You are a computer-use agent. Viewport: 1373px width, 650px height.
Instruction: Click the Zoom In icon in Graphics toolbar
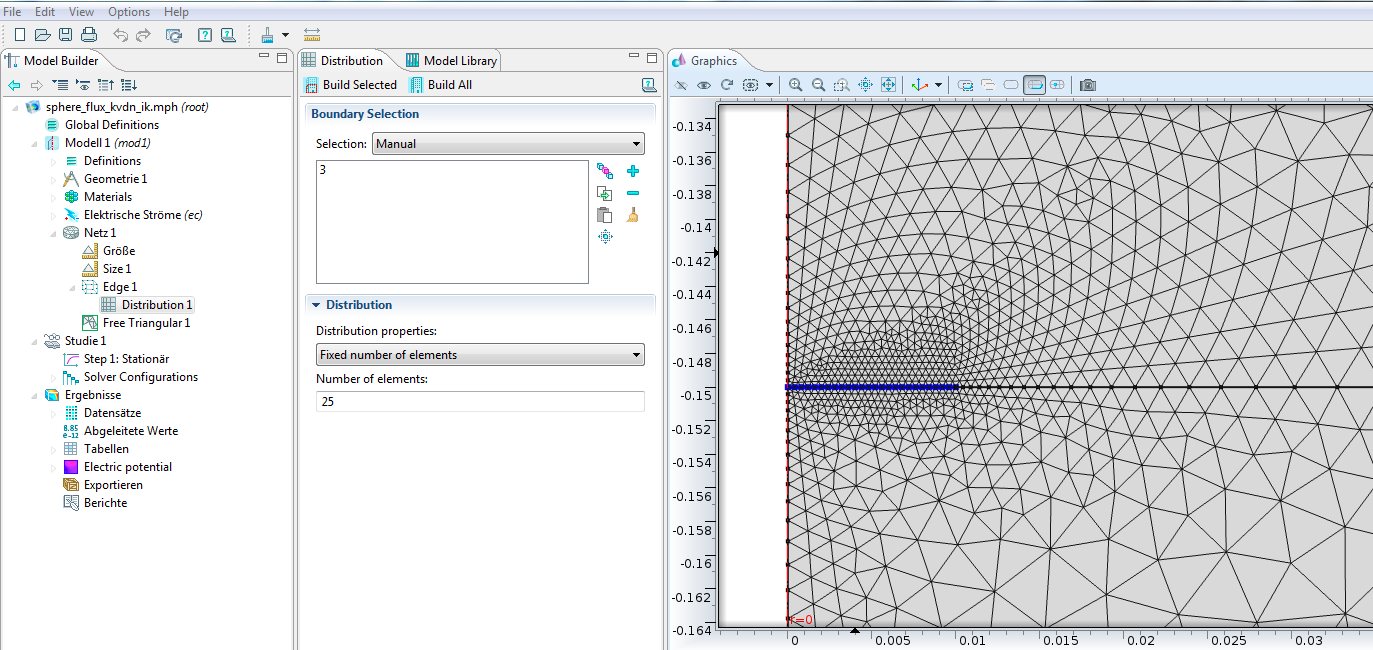(796, 85)
